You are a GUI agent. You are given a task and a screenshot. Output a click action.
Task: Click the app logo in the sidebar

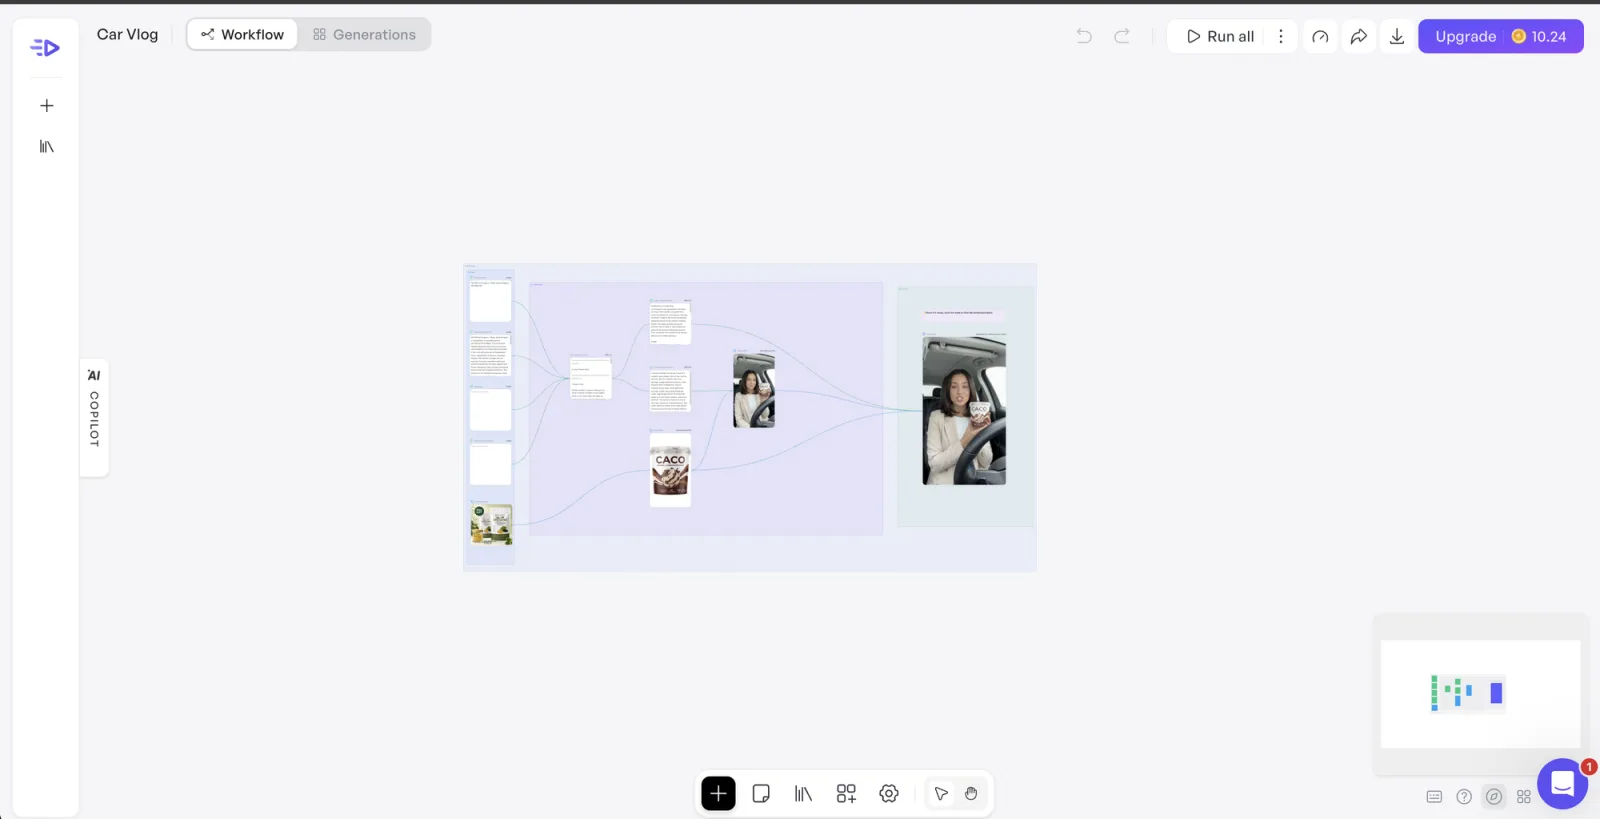pos(45,48)
